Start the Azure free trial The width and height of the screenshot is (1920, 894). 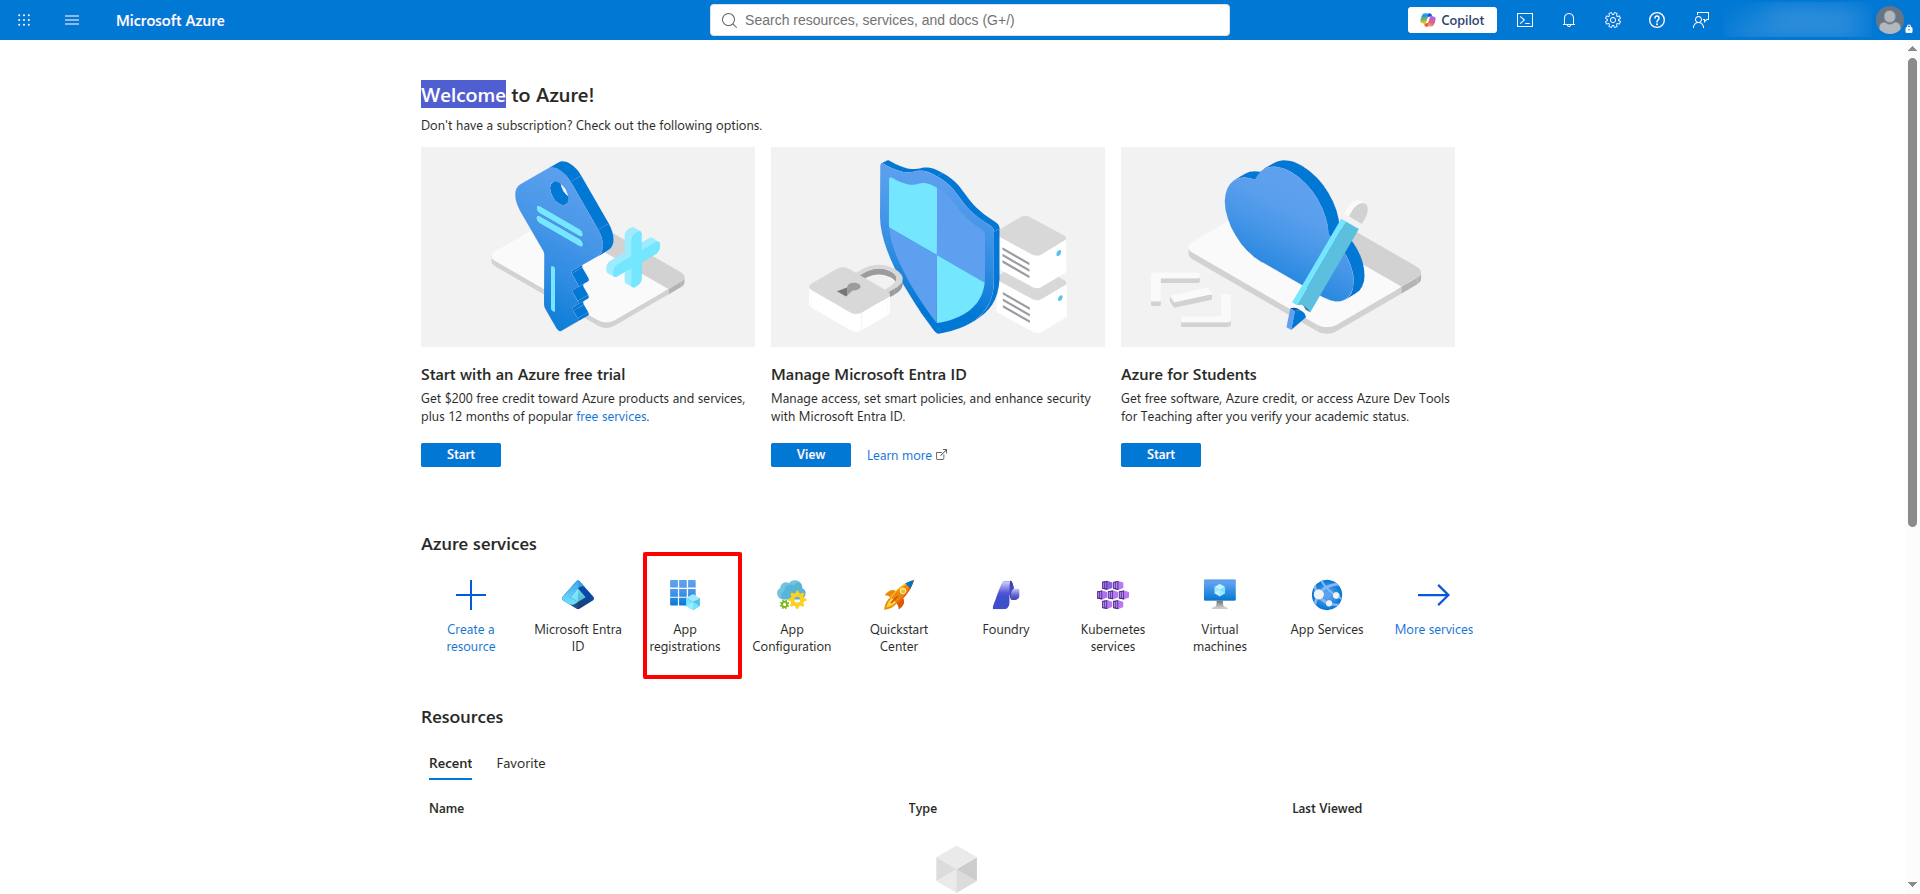click(461, 455)
